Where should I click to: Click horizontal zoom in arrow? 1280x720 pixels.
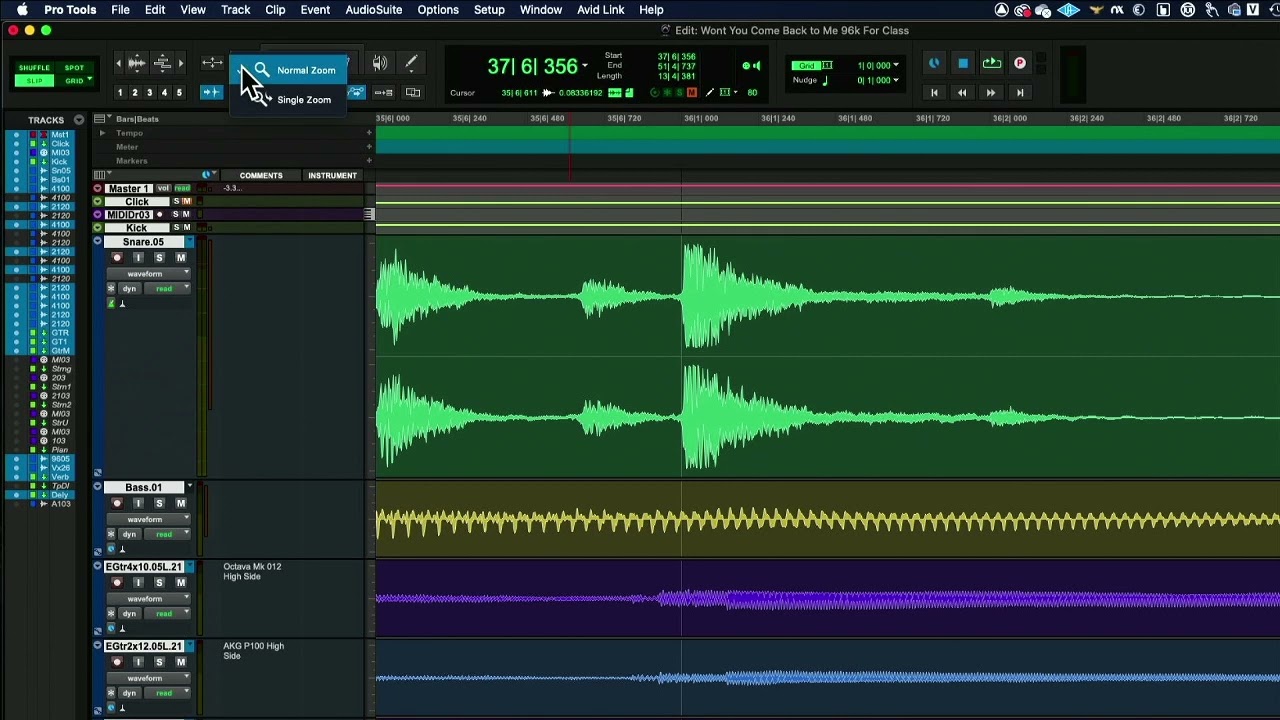click(x=181, y=64)
